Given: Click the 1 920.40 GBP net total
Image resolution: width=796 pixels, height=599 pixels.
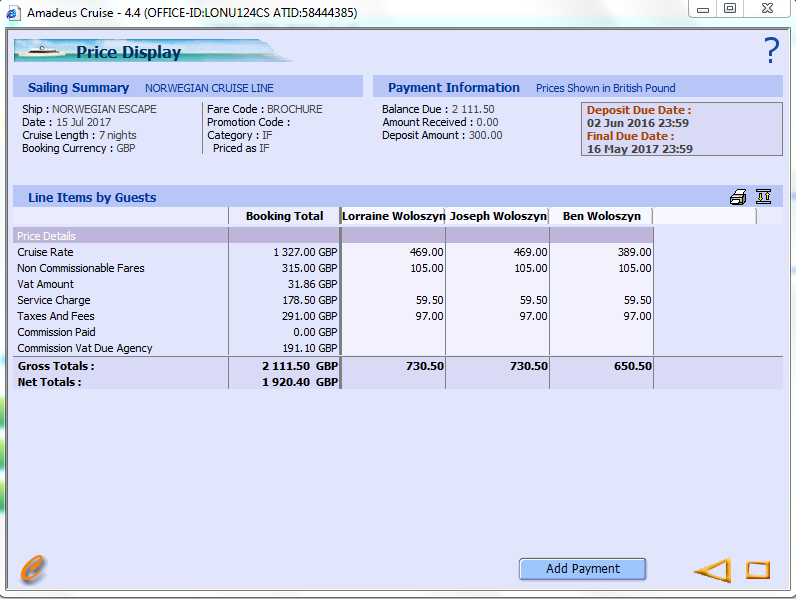Looking at the screenshot, I should coord(300,382).
